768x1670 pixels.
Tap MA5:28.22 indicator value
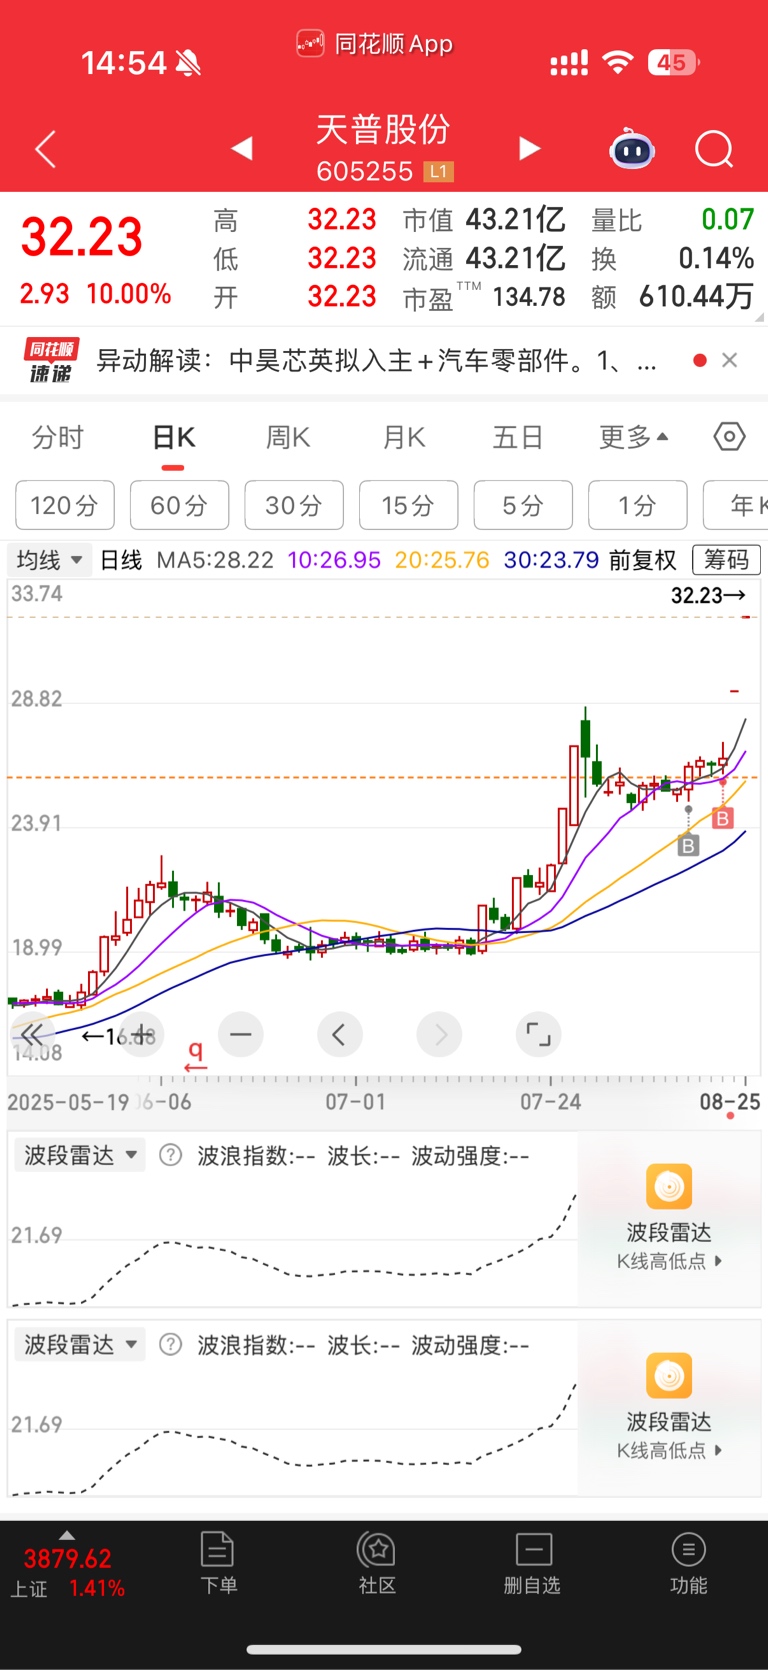point(215,560)
